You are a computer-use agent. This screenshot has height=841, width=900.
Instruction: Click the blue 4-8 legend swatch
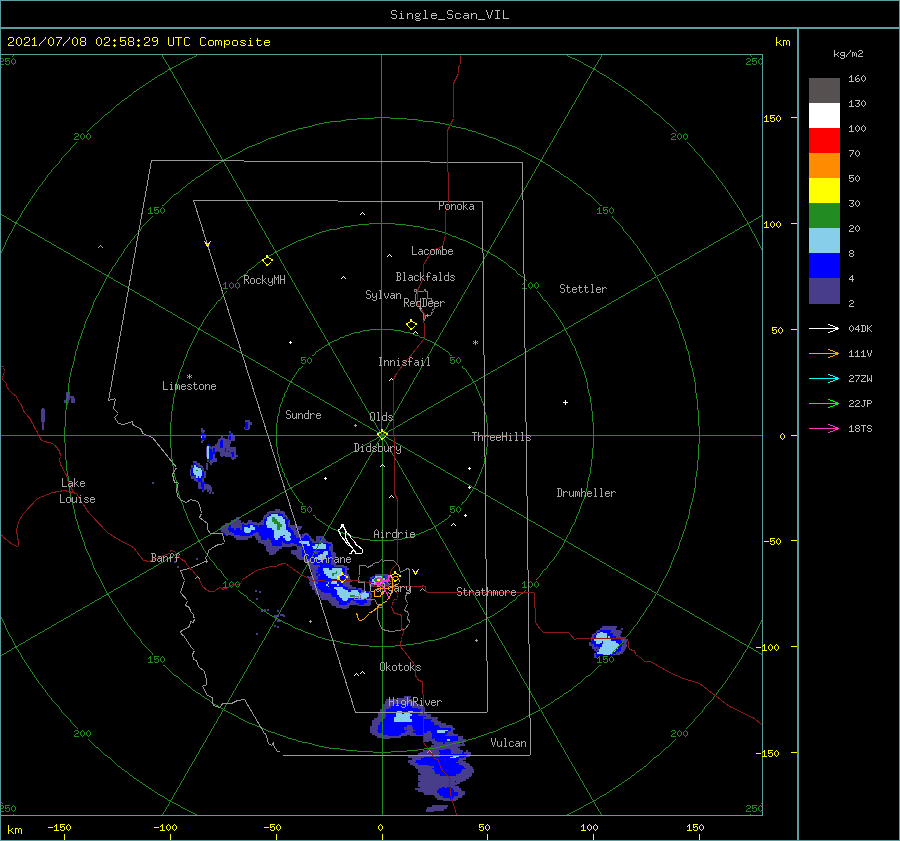pyautogui.click(x=824, y=265)
